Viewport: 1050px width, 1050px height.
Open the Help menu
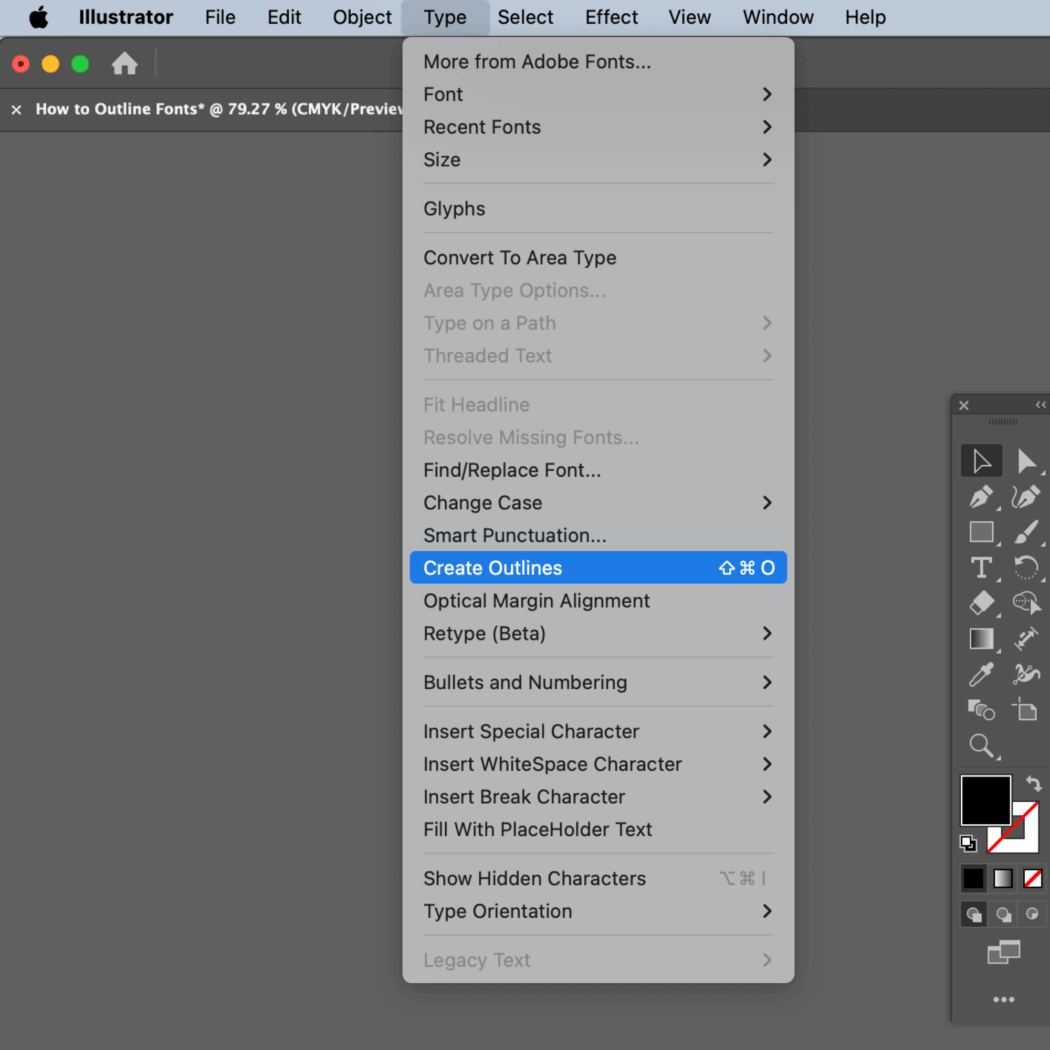click(x=865, y=17)
